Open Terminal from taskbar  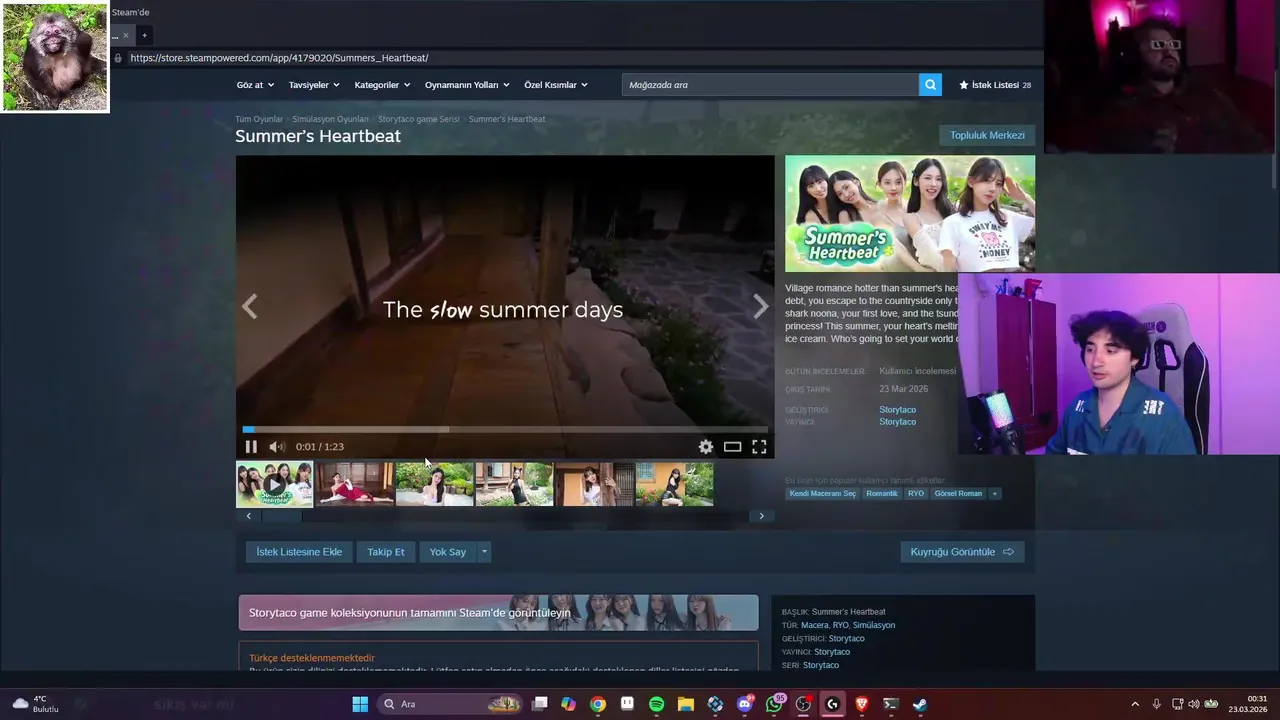point(890,704)
